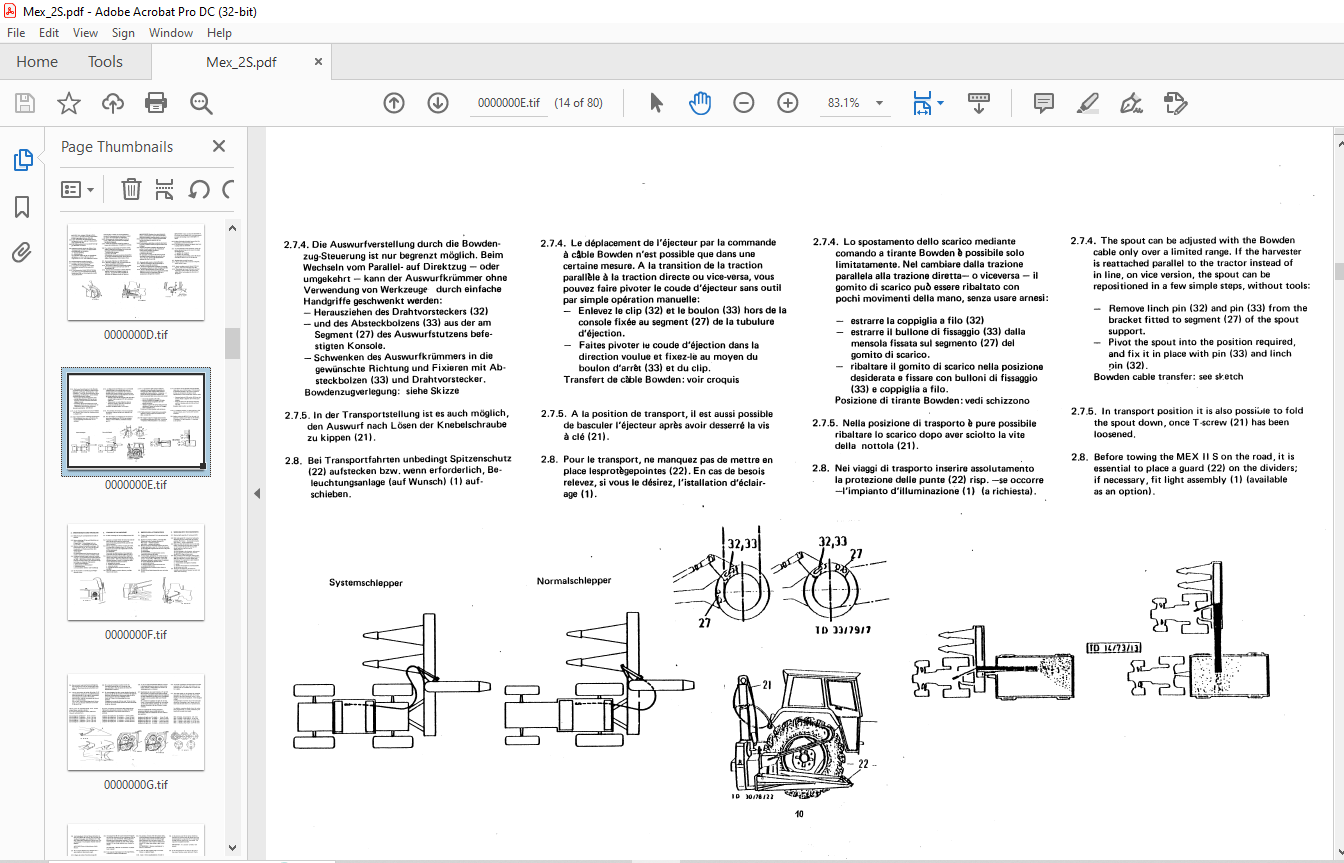Open the edit and stamp tool icon
Viewport: 1344px width, 863px height.
[x=1176, y=103]
